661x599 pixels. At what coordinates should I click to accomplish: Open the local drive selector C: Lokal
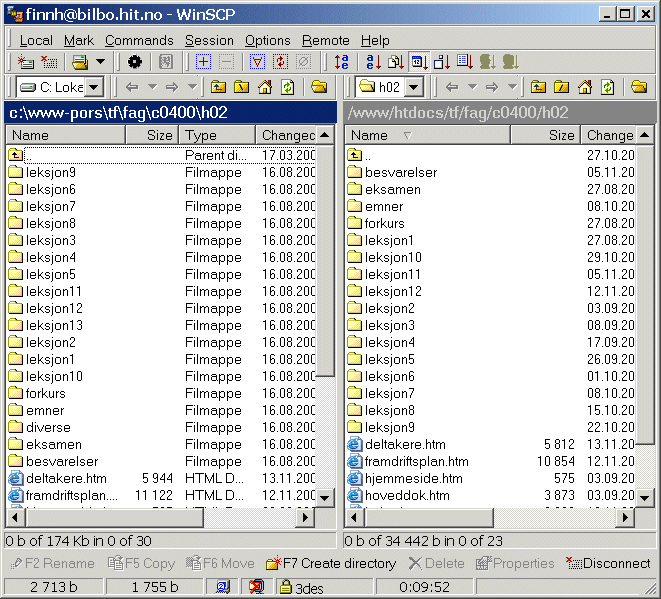pos(59,87)
